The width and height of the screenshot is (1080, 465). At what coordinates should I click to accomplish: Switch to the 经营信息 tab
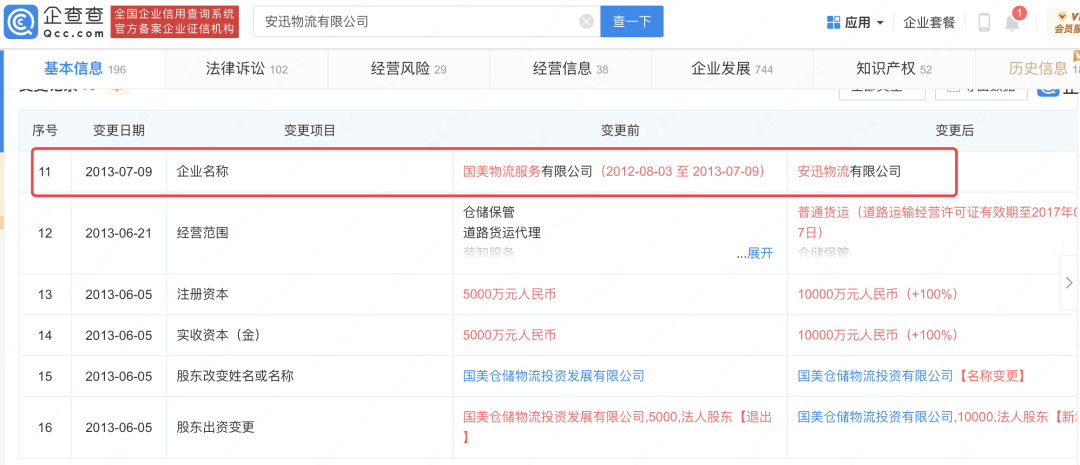coord(570,69)
